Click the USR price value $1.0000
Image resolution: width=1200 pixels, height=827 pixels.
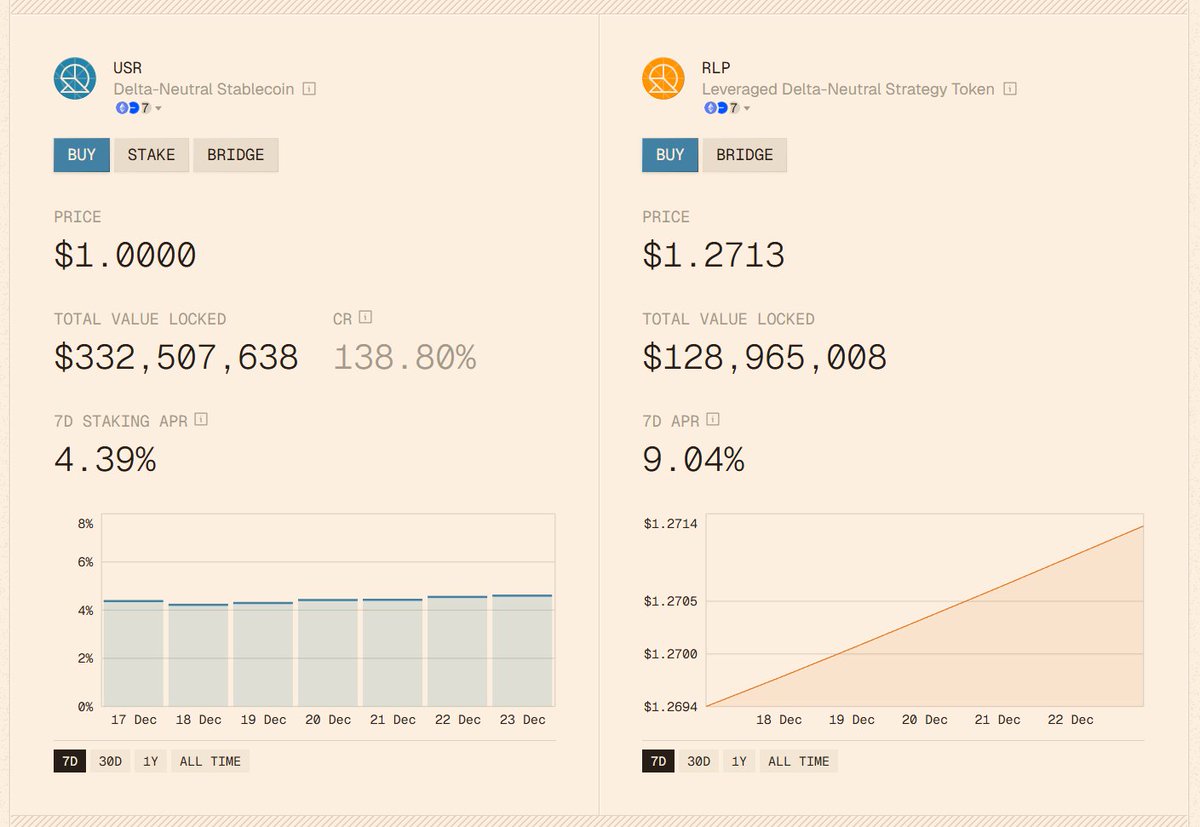pyautogui.click(x=125, y=256)
